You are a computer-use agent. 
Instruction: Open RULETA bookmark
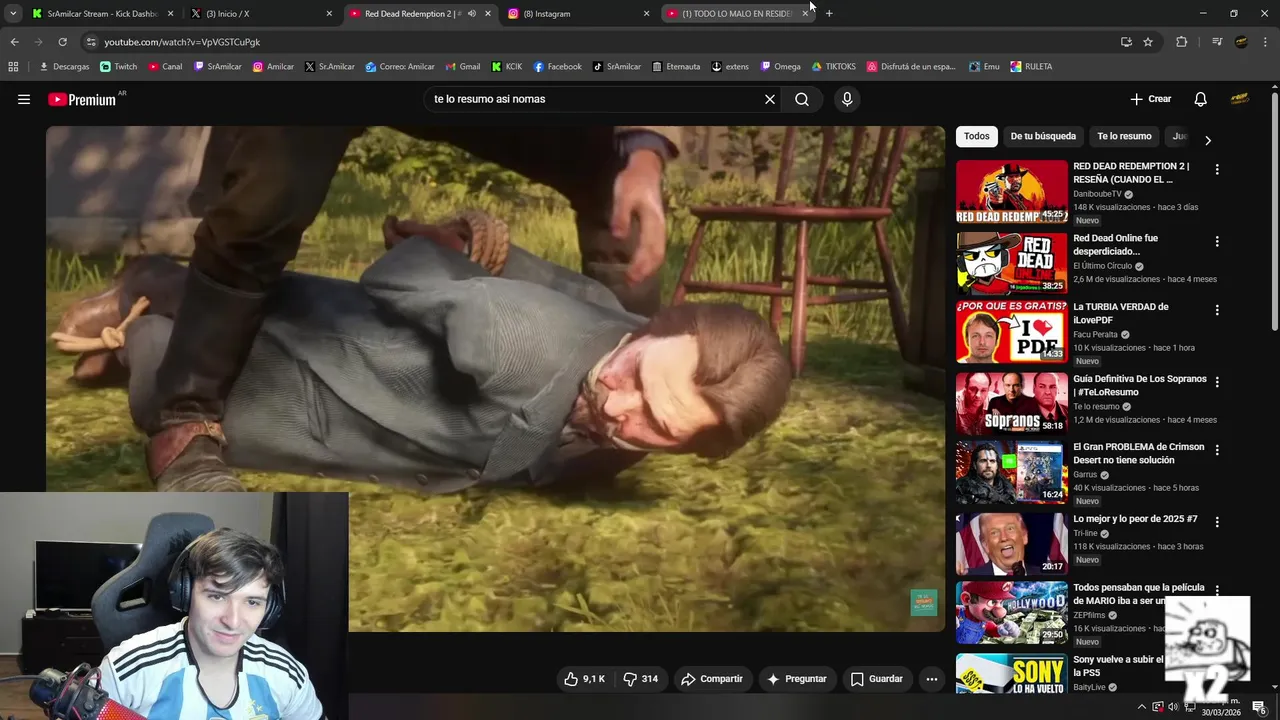(x=1031, y=67)
